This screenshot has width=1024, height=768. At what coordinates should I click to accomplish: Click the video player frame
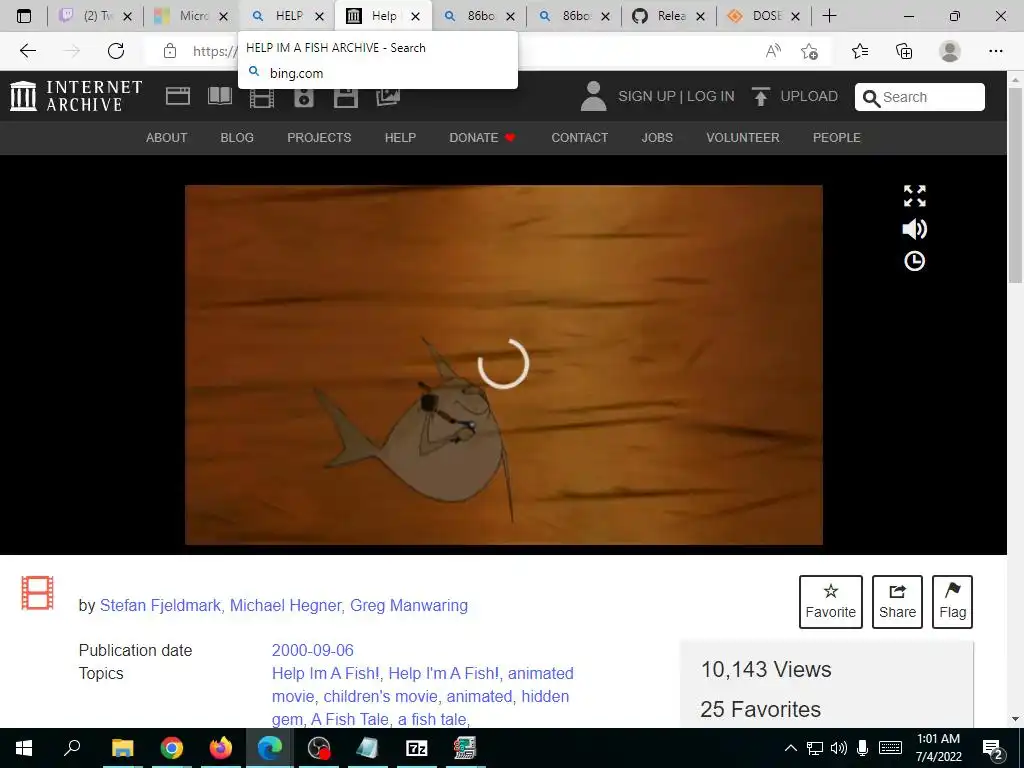tap(504, 364)
